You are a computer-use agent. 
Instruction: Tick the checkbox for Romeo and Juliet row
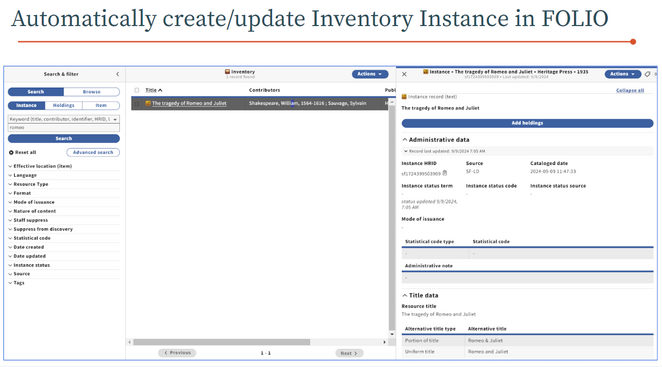coord(136,103)
